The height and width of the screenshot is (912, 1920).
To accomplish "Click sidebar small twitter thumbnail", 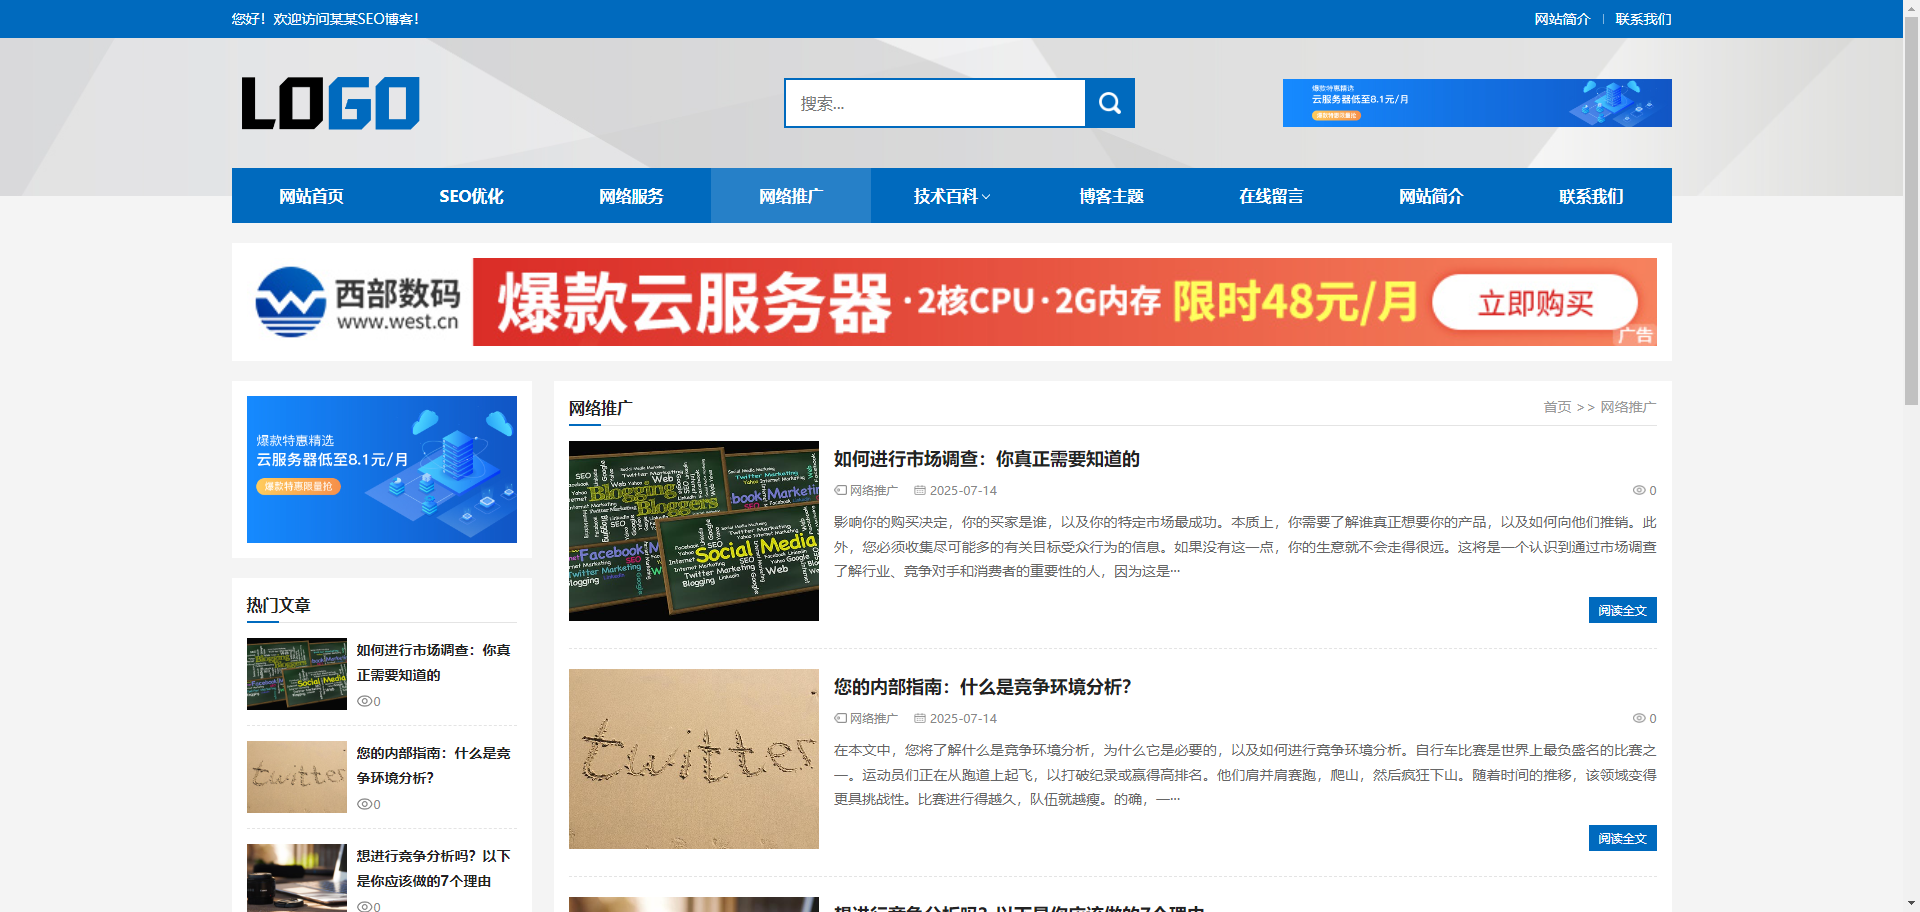I will click(297, 777).
